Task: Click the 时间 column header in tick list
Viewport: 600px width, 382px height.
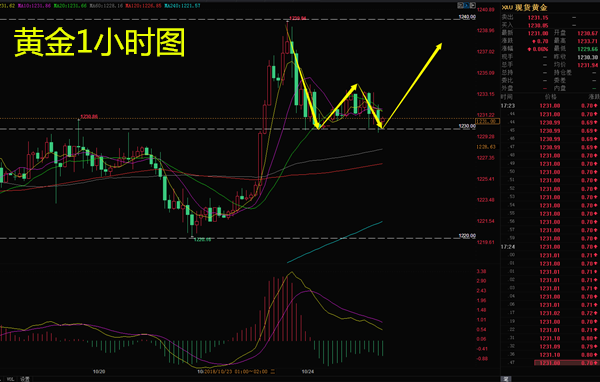Action: pyautogui.click(x=506, y=97)
